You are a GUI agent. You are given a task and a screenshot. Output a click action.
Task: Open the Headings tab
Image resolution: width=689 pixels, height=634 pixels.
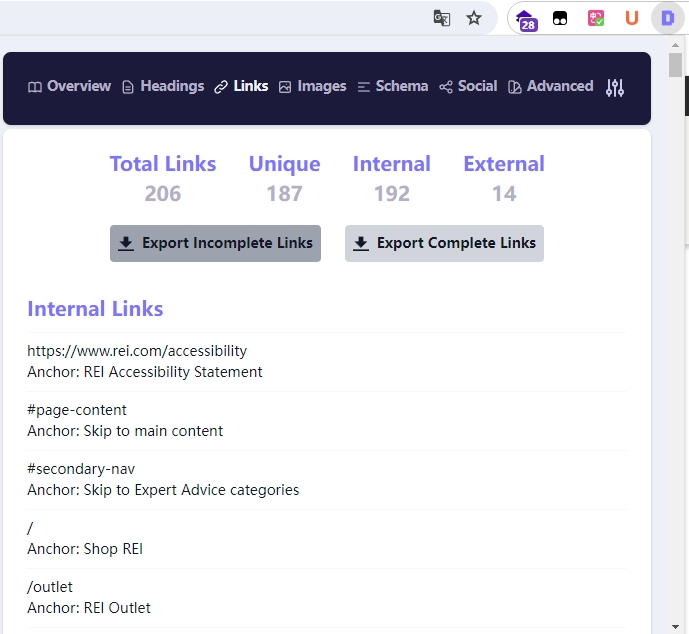163,86
